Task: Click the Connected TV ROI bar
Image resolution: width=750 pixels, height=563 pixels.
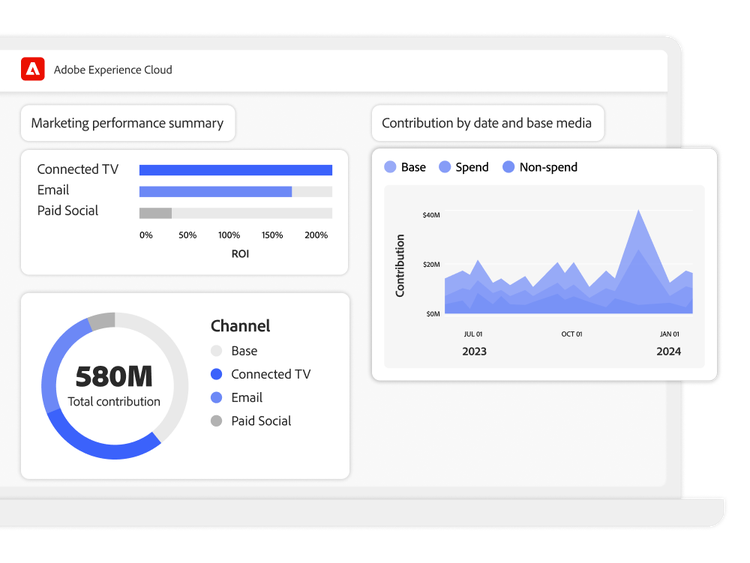Action: coord(235,170)
